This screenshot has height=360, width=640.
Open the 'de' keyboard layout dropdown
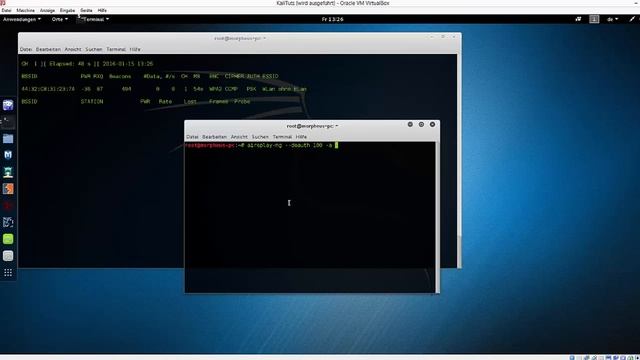[x=613, y=19]
